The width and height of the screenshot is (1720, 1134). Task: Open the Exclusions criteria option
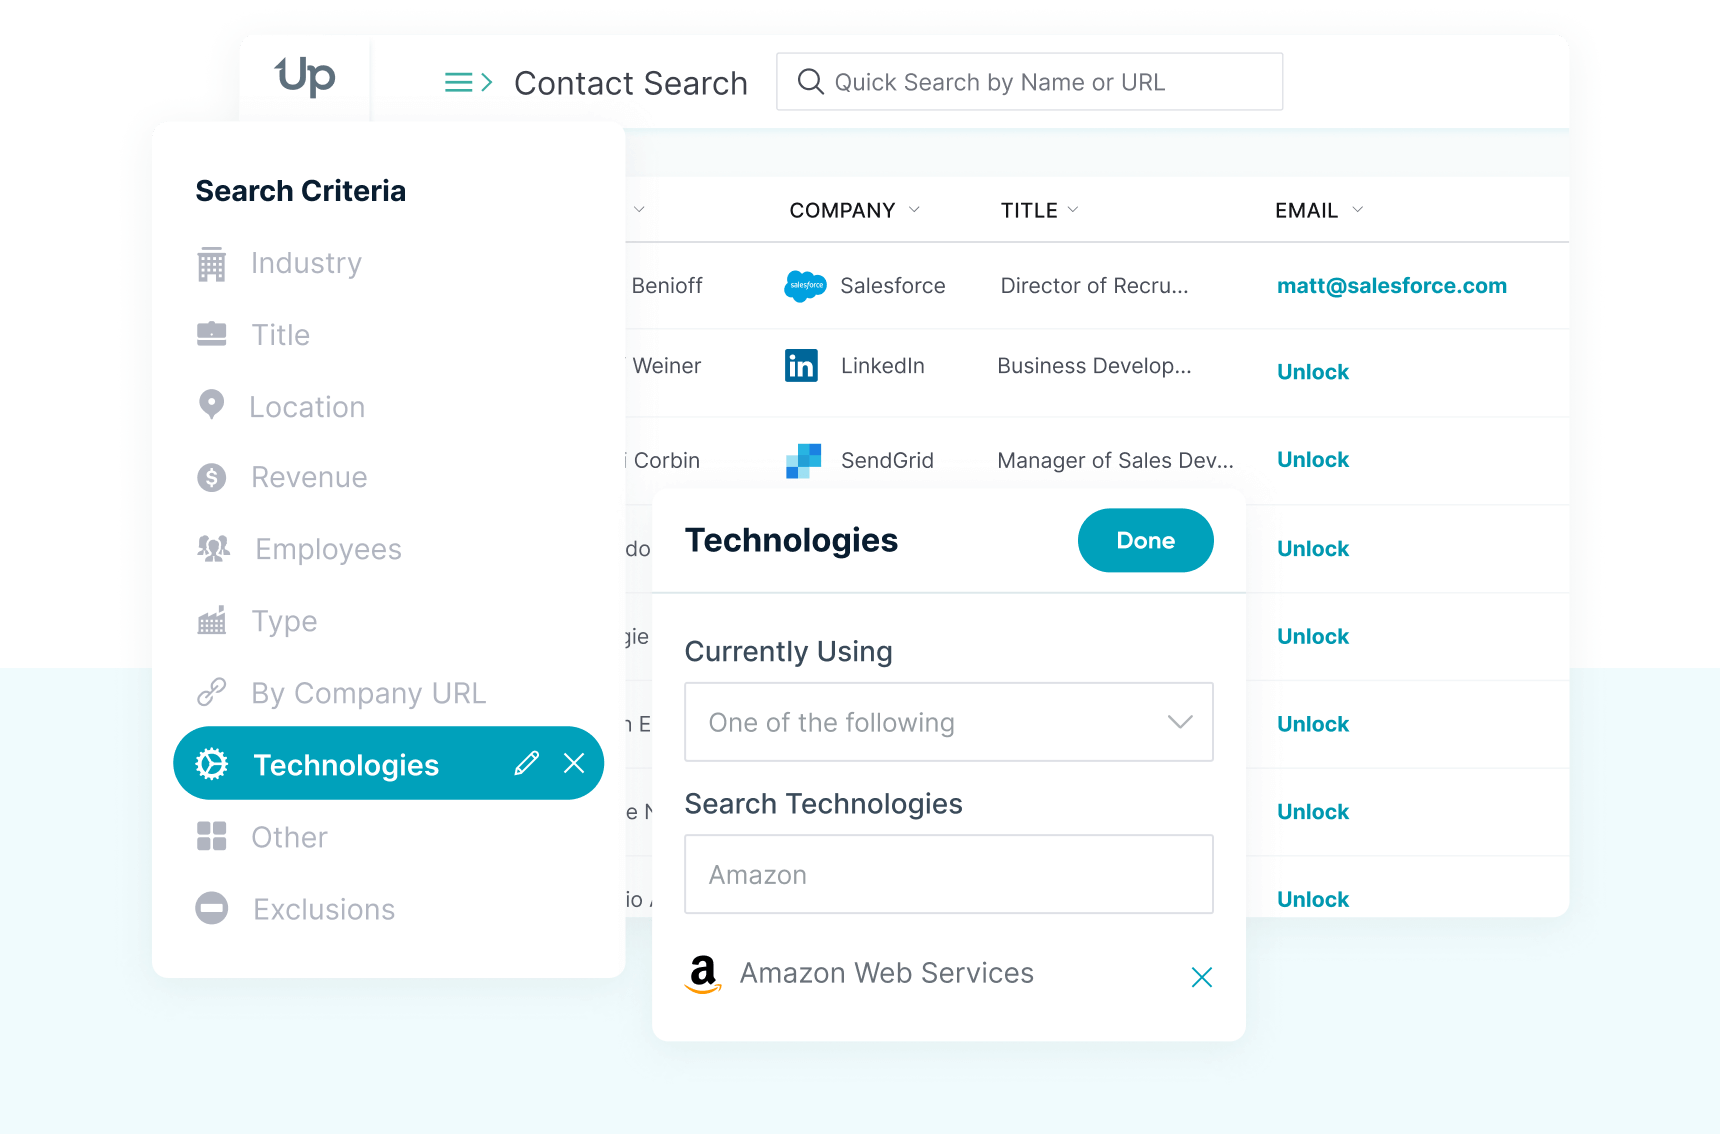pos(323,909)
